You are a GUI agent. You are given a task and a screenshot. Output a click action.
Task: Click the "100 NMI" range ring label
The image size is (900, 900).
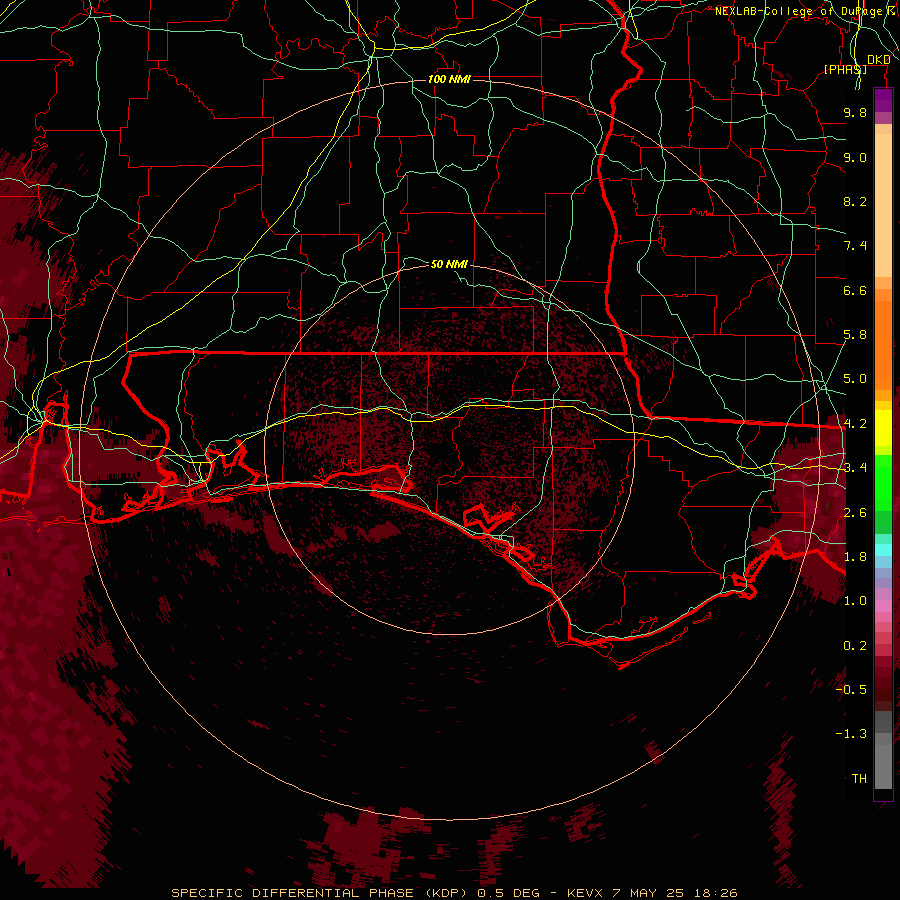(449, 79)
